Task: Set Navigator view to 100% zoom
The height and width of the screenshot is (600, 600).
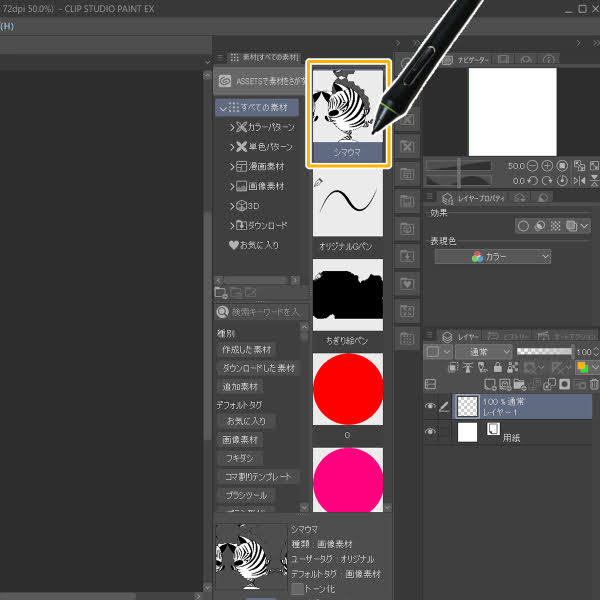Action: [562, 166]
